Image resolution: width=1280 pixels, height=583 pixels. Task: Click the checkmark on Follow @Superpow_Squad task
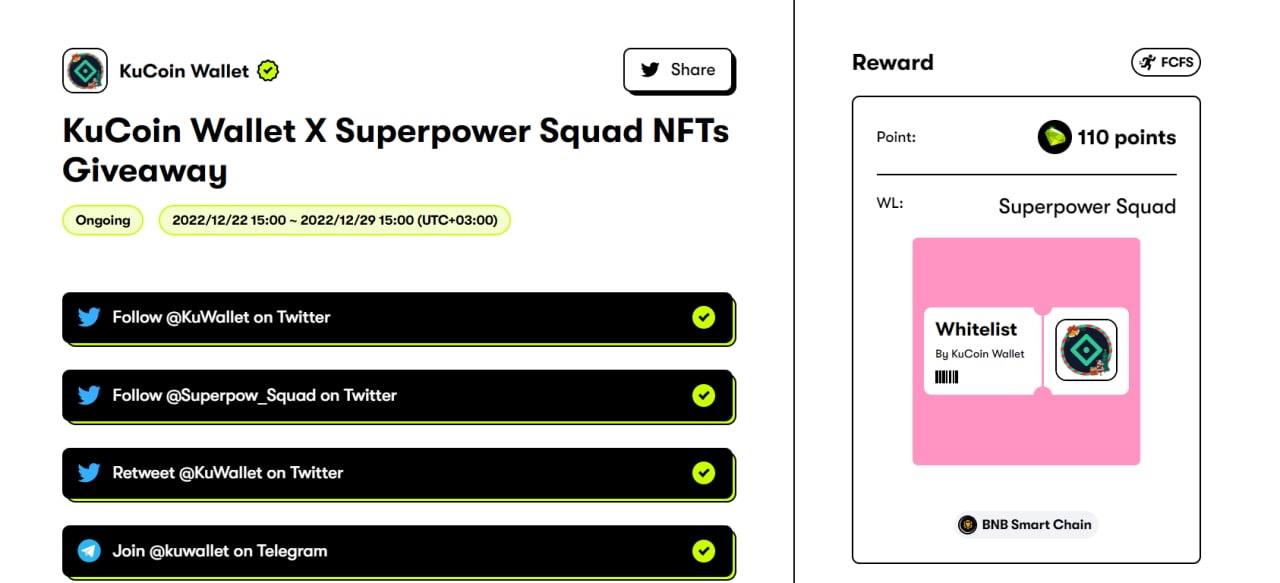(704, 395)
